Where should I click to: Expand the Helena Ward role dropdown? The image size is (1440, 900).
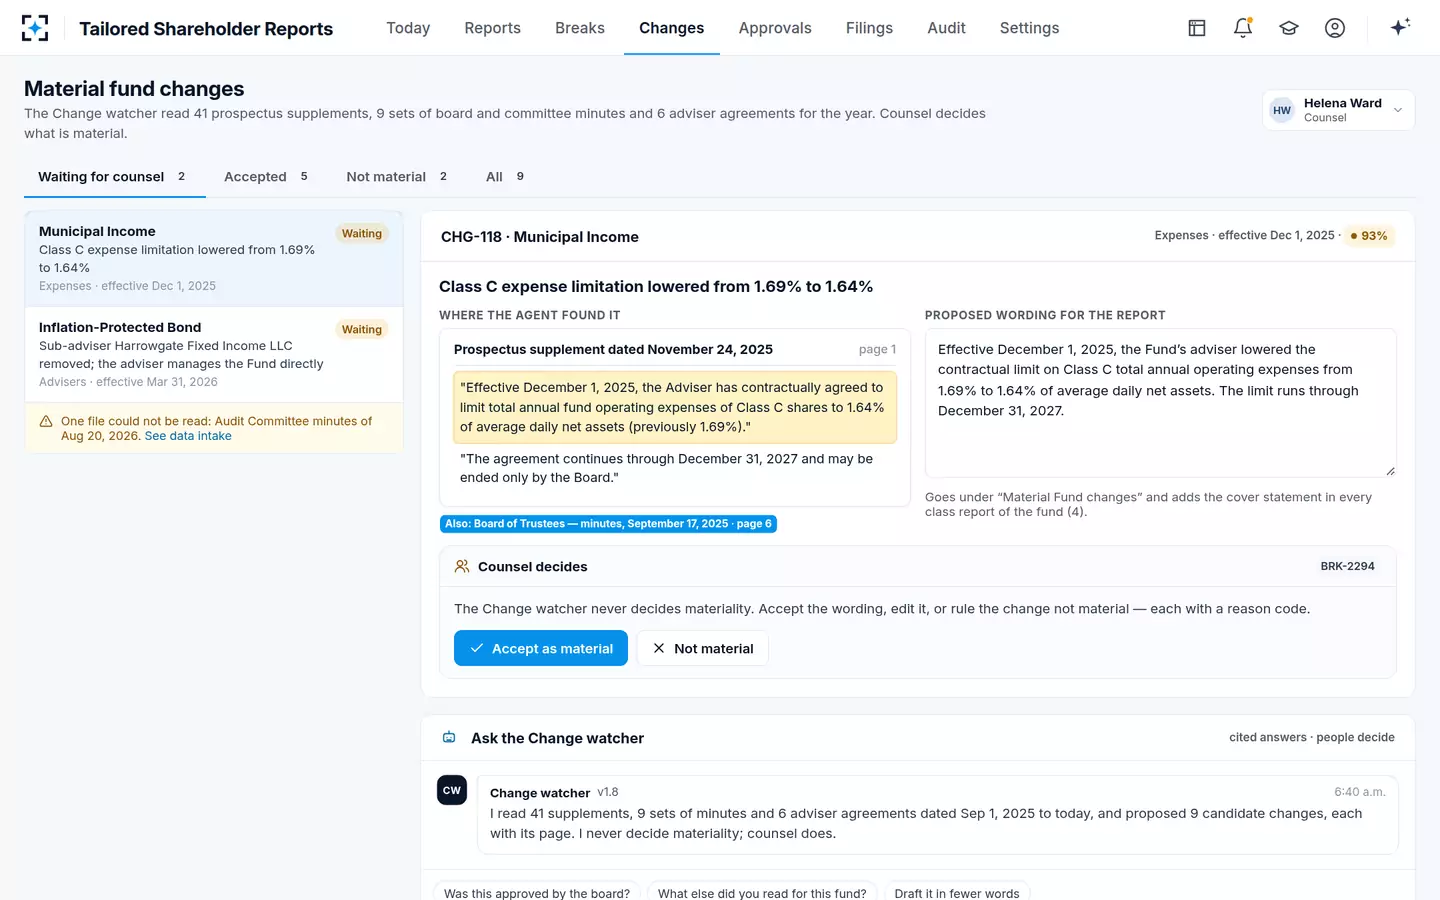[1338, 110]
